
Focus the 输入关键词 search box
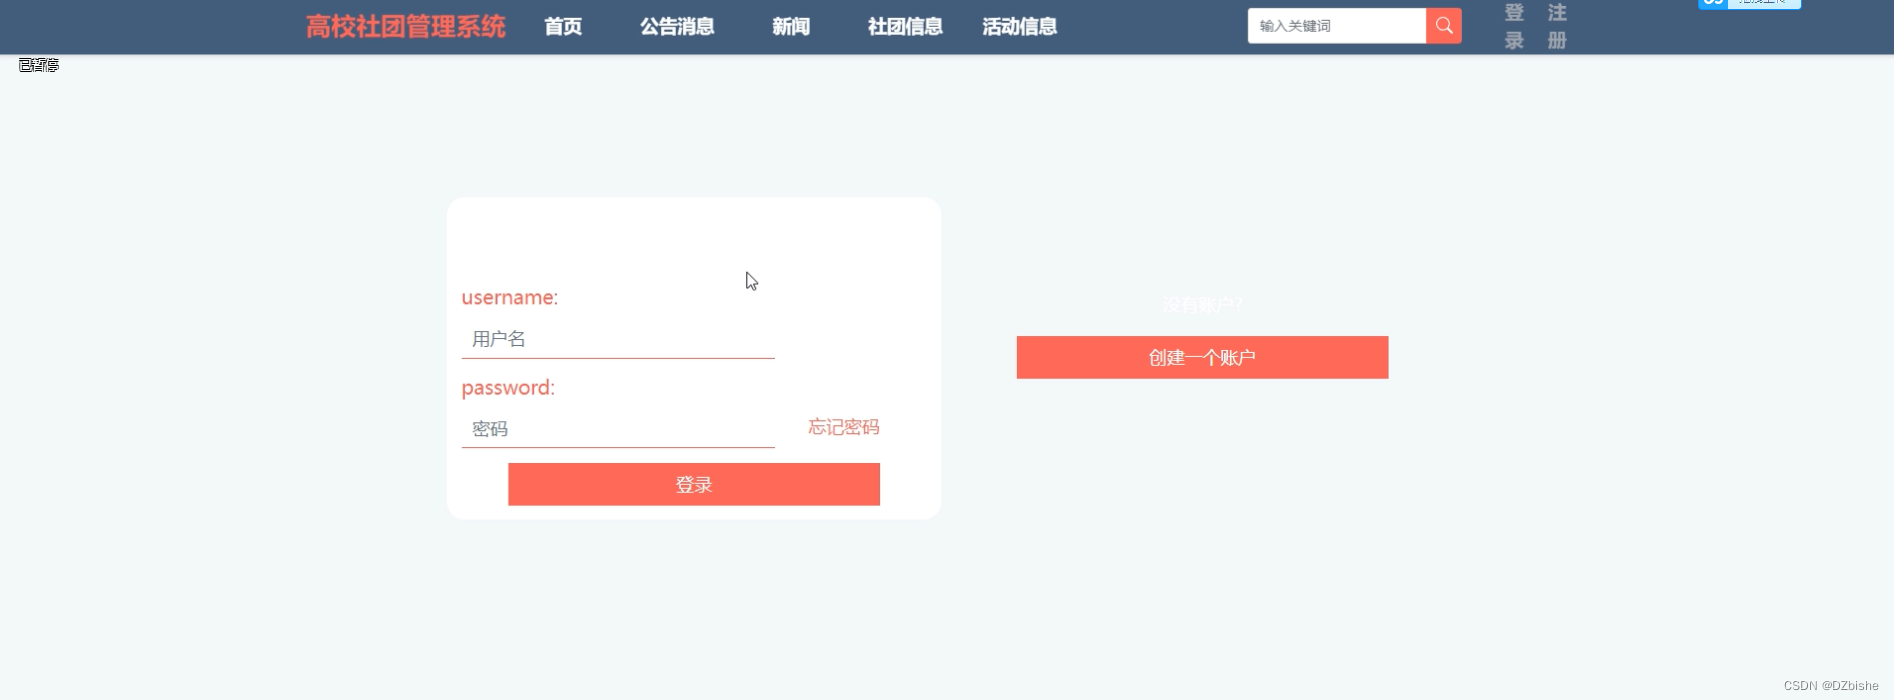[1337, 26]
